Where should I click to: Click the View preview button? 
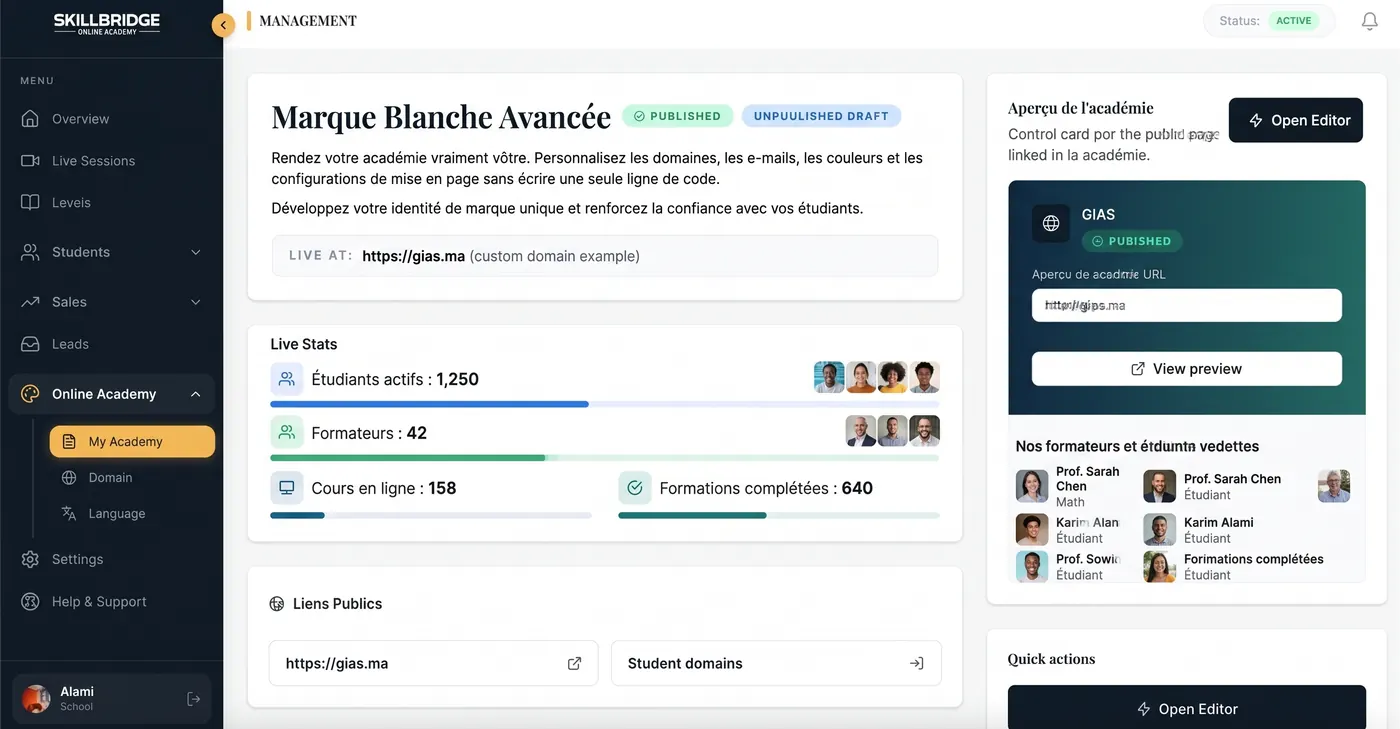pos(1187,369)
